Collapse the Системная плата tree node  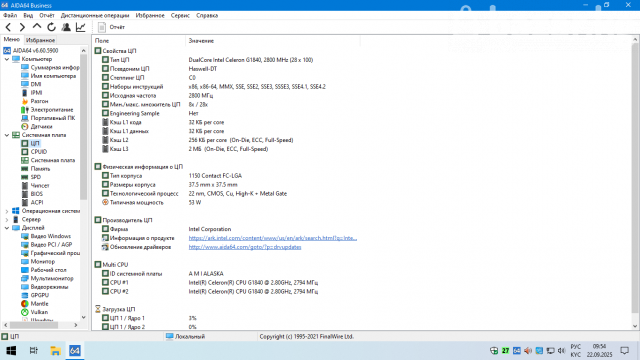tap(7, 135)
